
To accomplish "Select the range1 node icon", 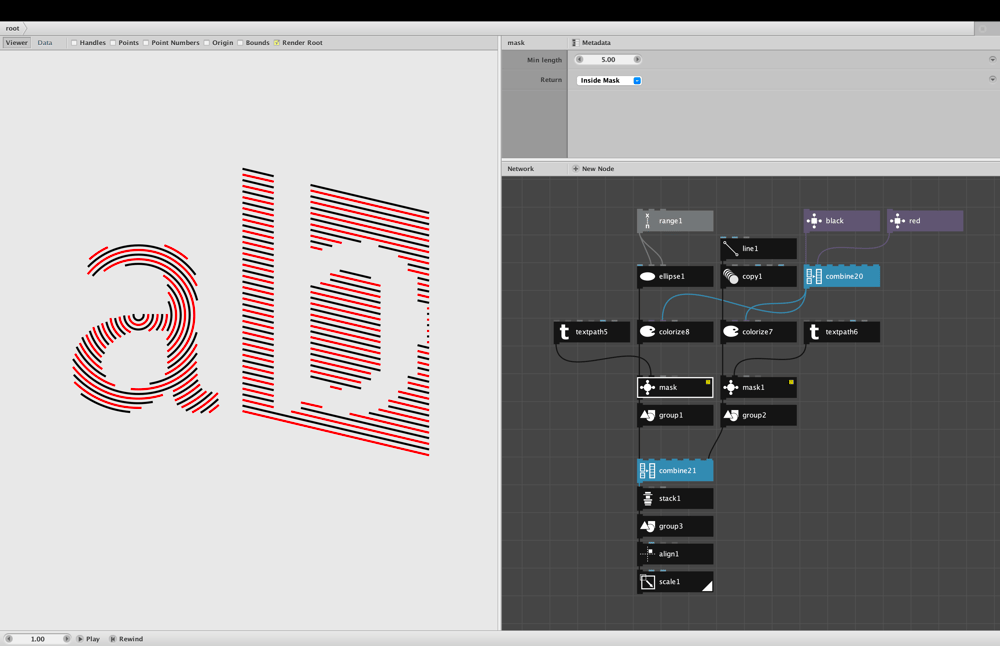I will 647,221.
